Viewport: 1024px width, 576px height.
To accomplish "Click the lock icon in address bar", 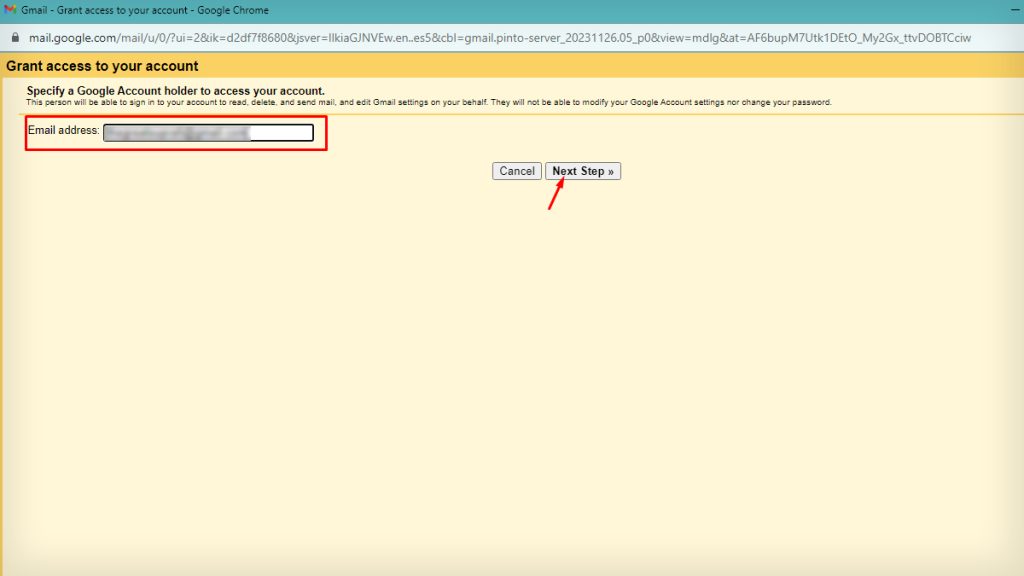I will point(15,38).
